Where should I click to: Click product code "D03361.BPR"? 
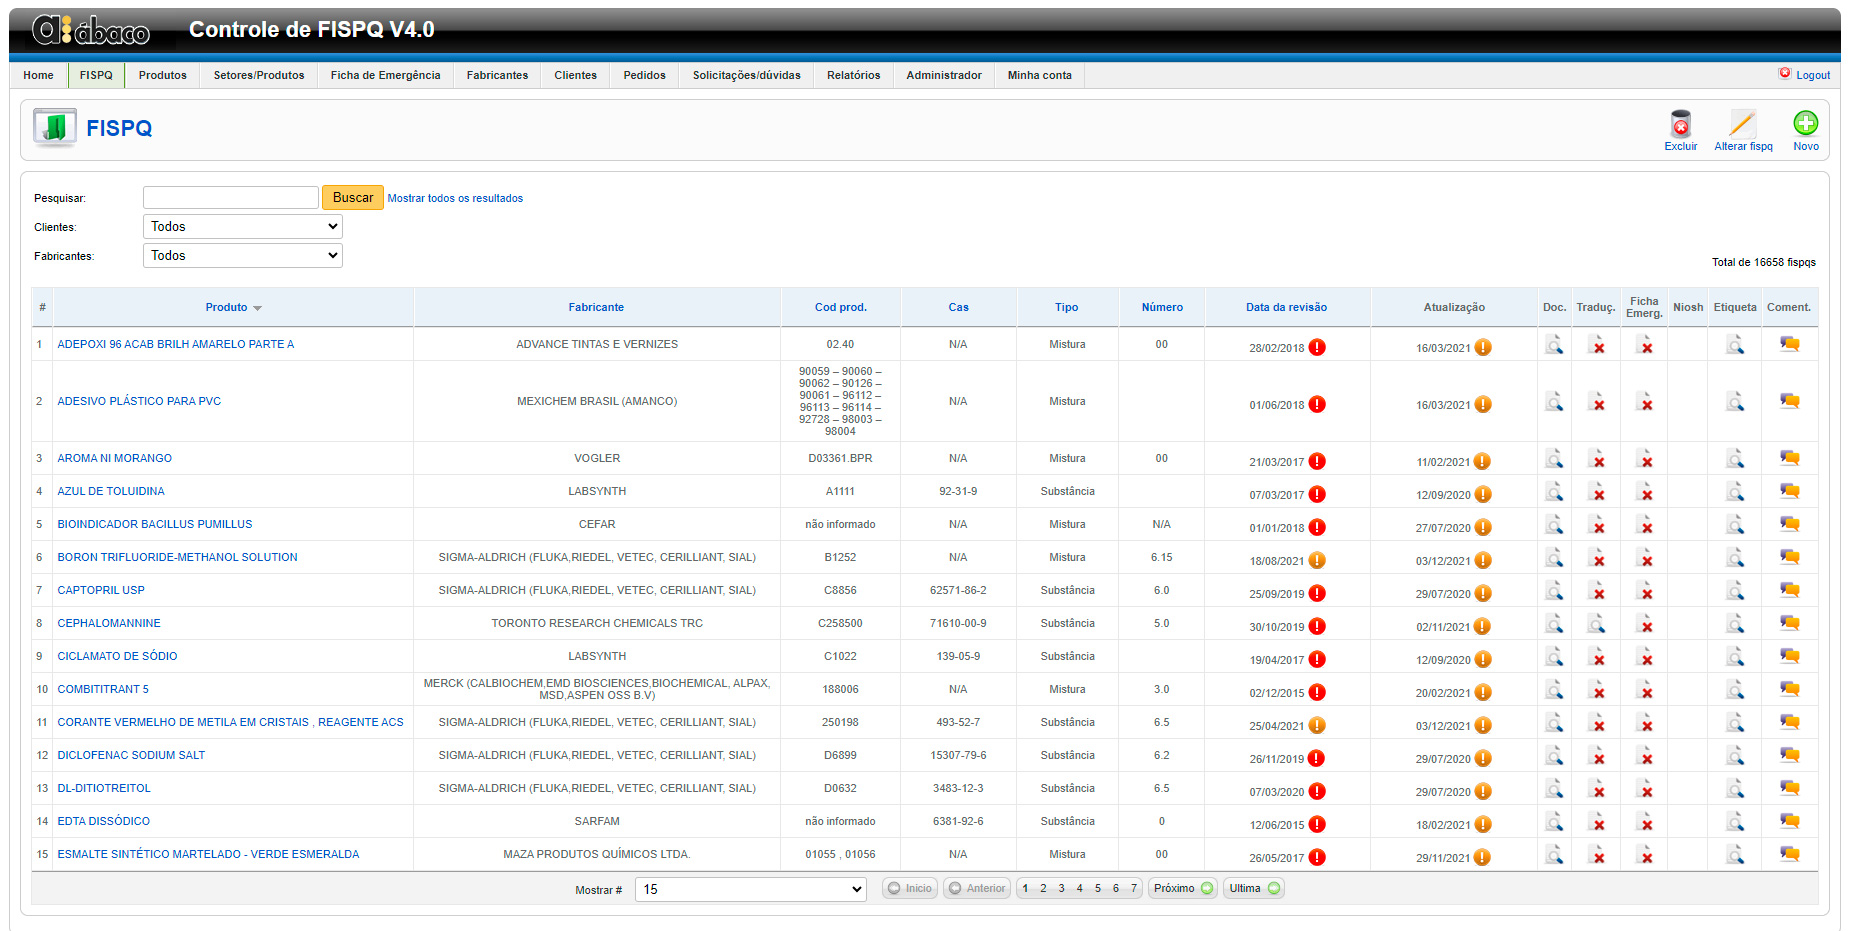[x=840, y=459]
